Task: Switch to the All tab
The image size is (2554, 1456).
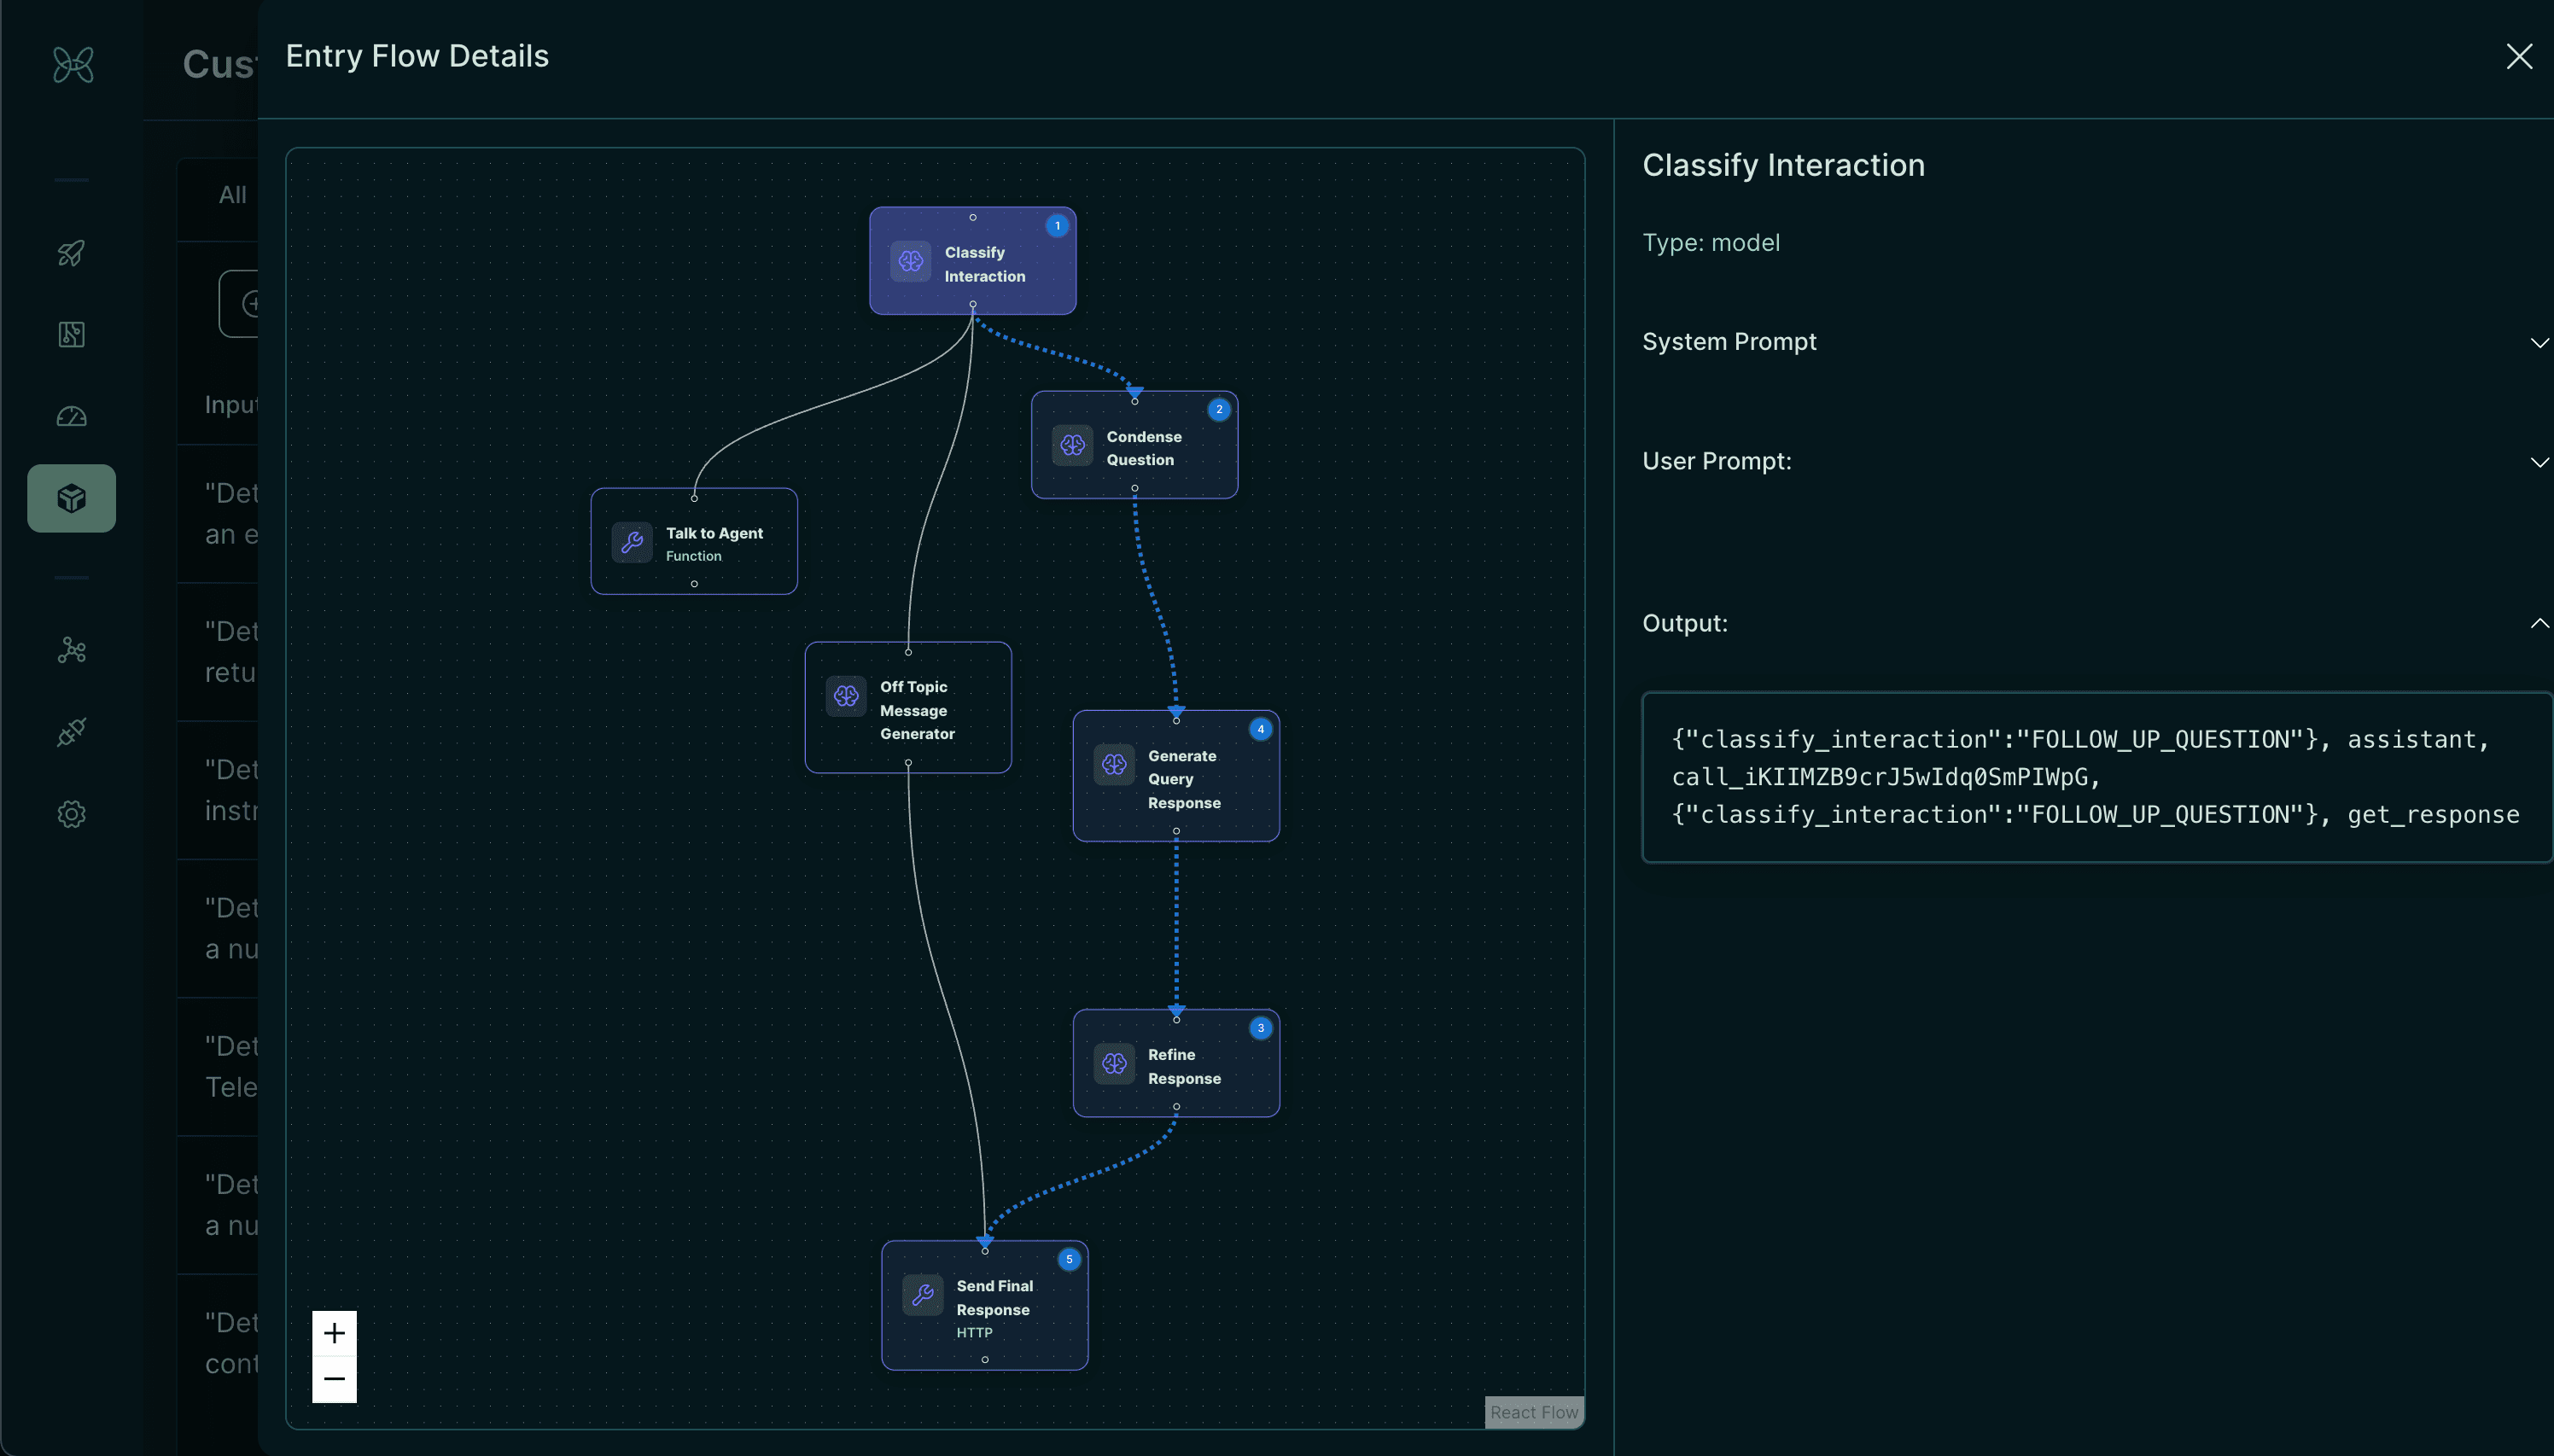Action: (x=232, y=194)
